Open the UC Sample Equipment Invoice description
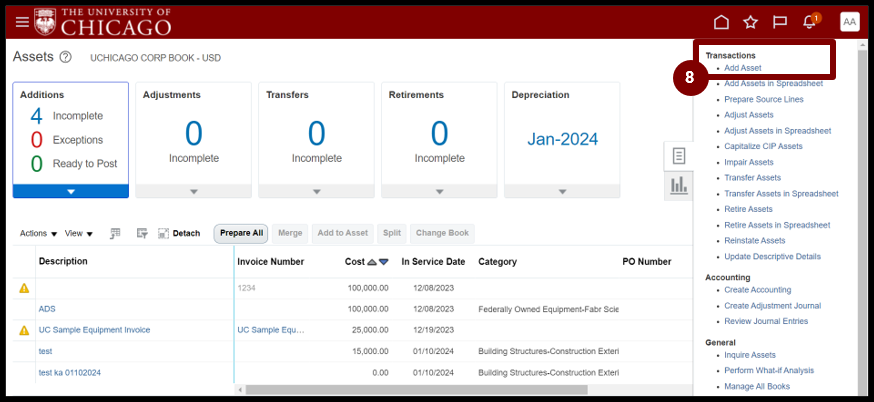Viewport: 874px width, 402px height. pos(94,330)
